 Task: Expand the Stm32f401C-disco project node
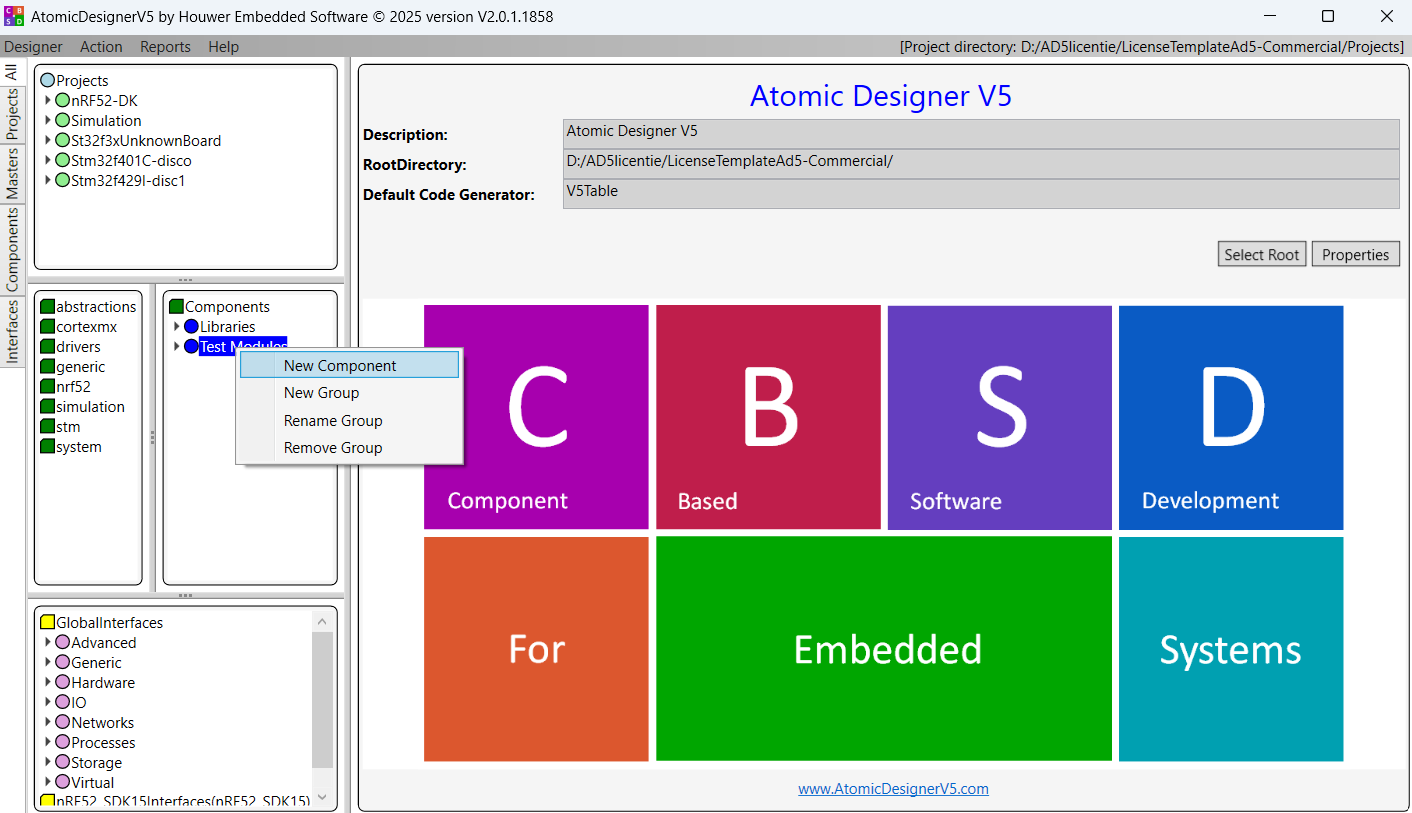48,161
